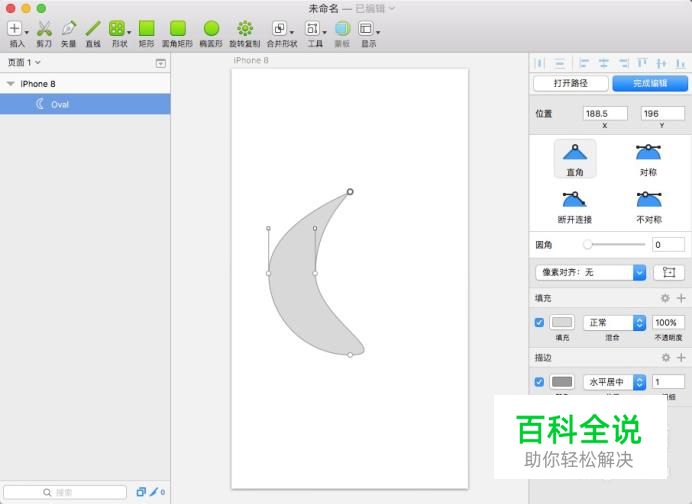Screen dimensions: 692x504
Task: Open 填充 fill settings gear
Action: point(665,298)
